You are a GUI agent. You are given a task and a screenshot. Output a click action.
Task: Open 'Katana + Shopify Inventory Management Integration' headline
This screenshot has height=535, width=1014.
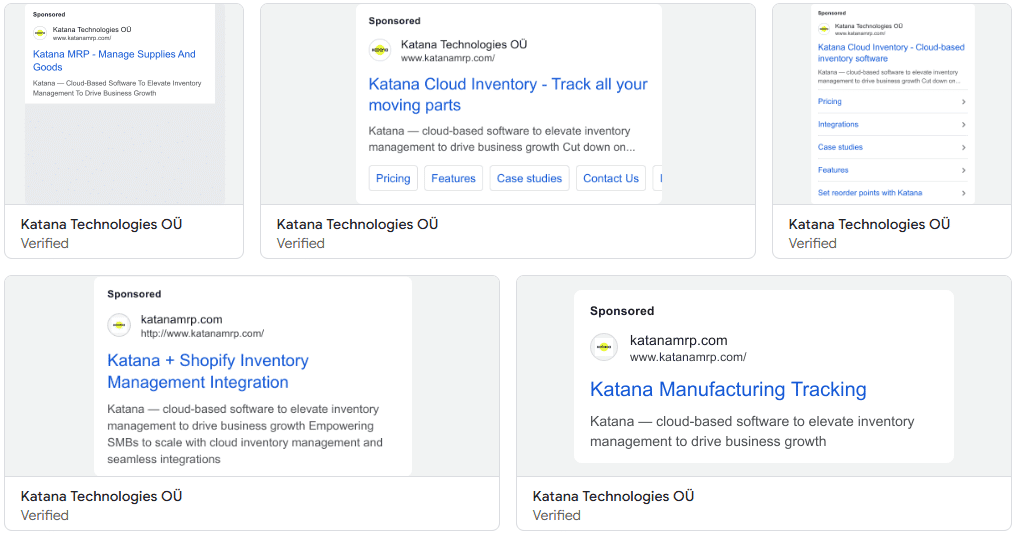pos(208,371)
